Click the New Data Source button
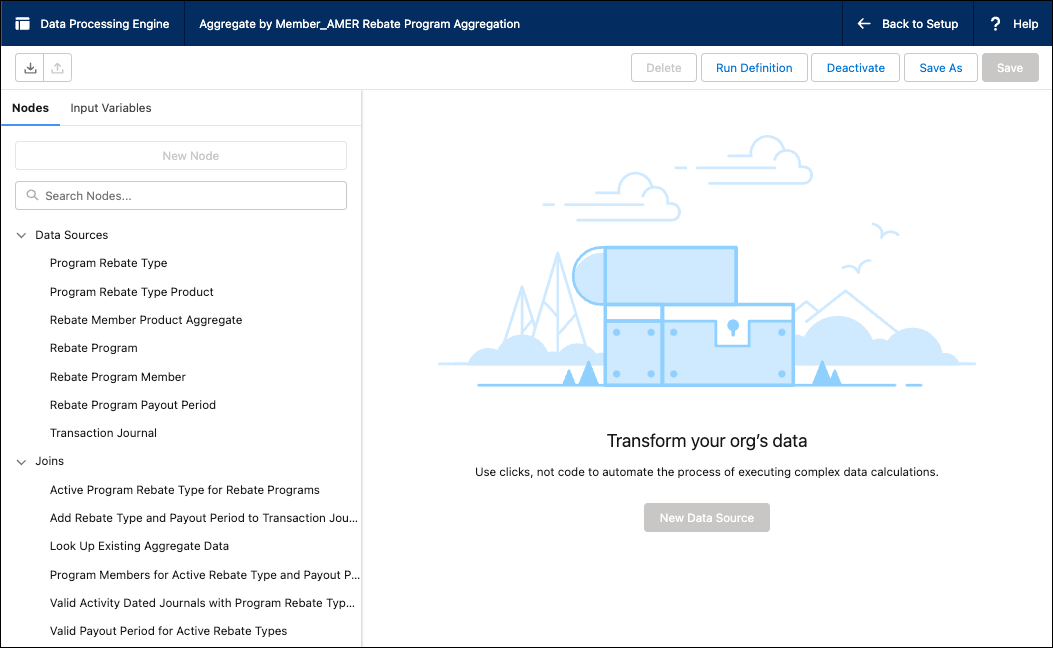The height and width of the screenshot is (648, 1053). 706,517
